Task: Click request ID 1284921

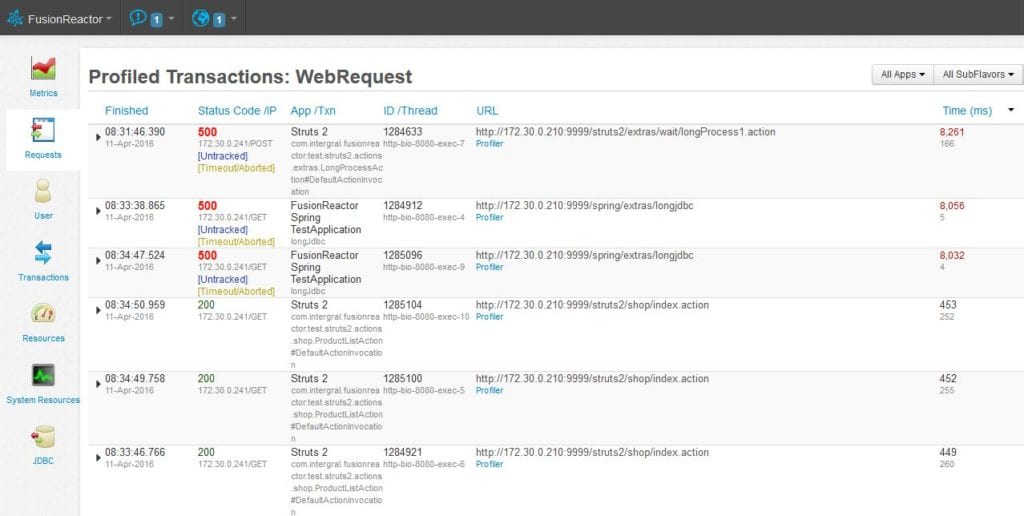Action: tap(402, 453)
